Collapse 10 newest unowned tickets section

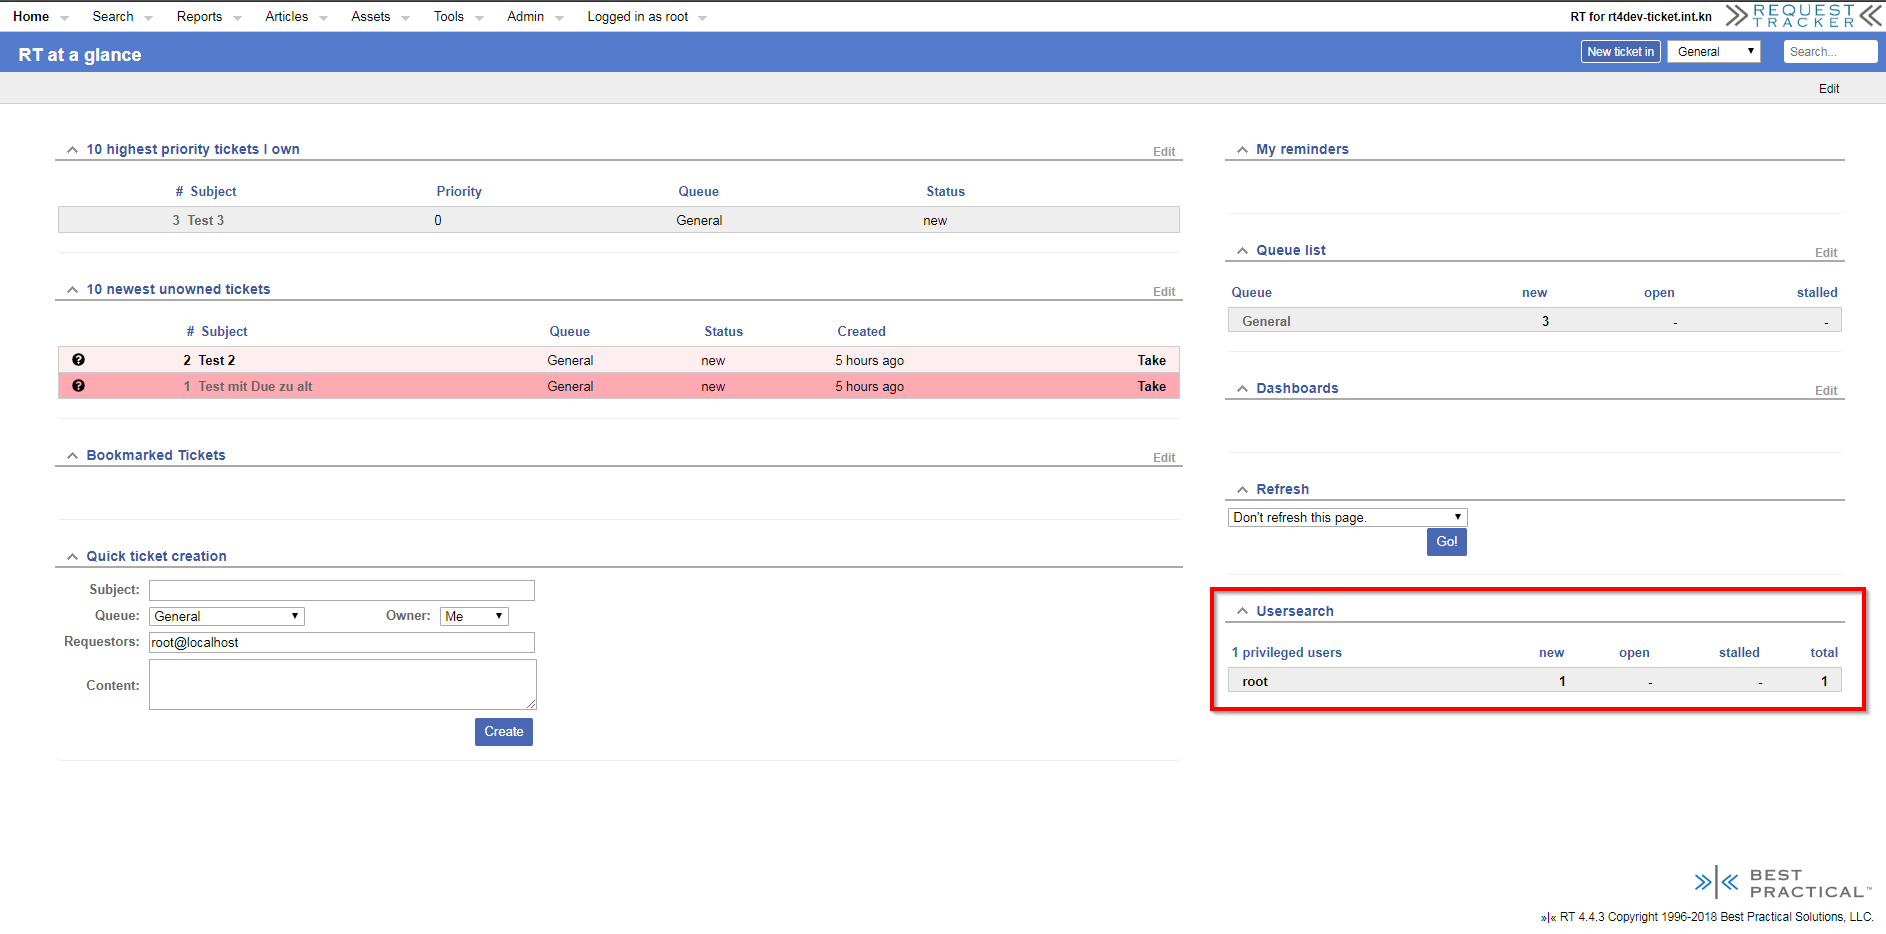(x=72, y=289)
